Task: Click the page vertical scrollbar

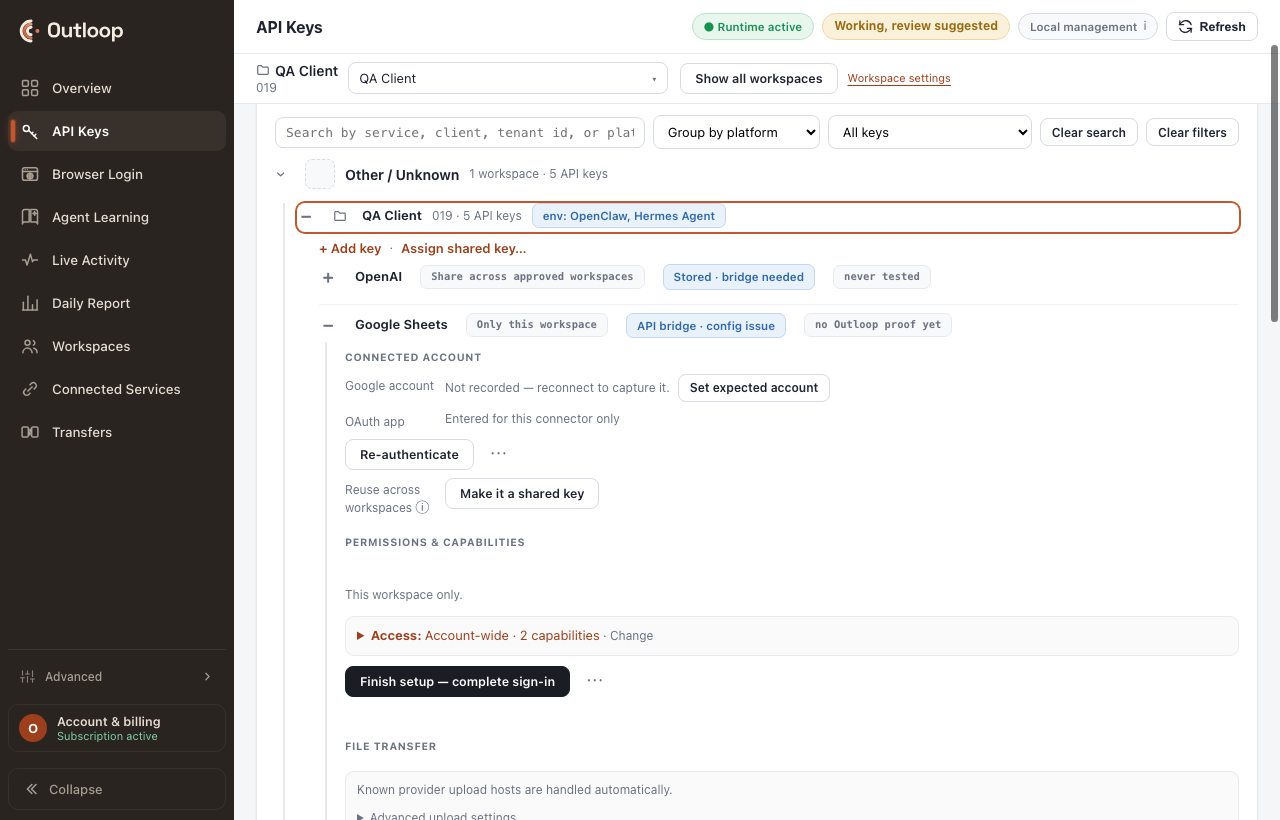Action: (1274, 185)
